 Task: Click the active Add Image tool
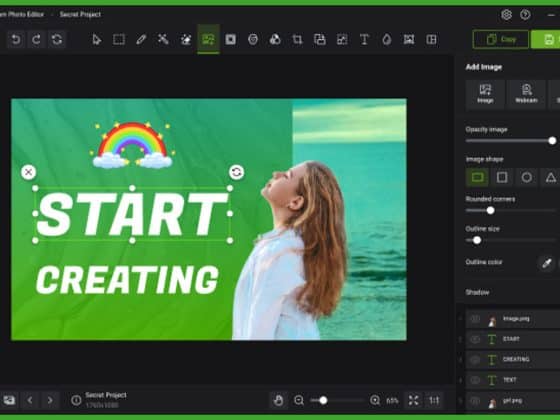tap(208, 39)
